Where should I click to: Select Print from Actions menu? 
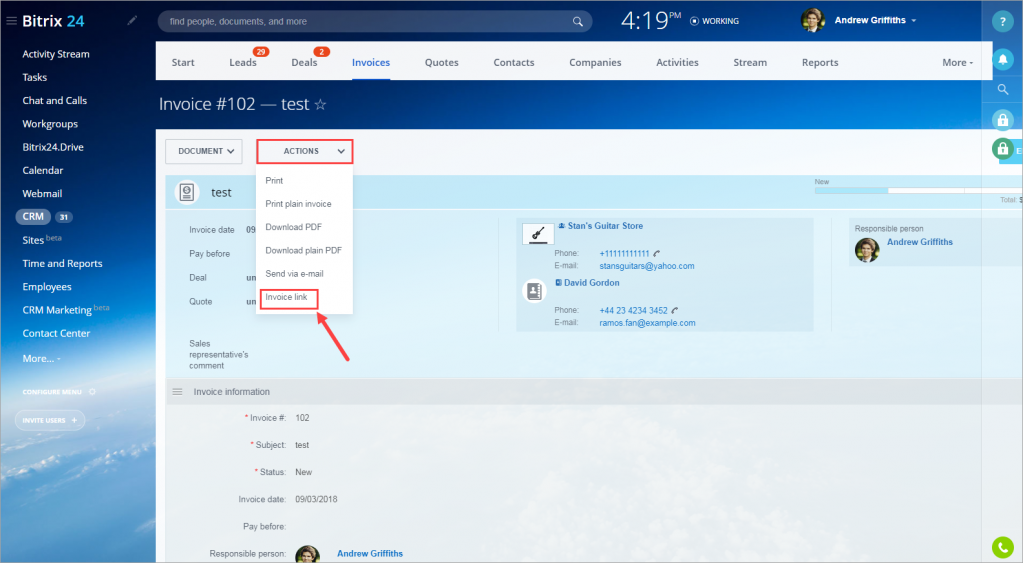click(274, 181)
